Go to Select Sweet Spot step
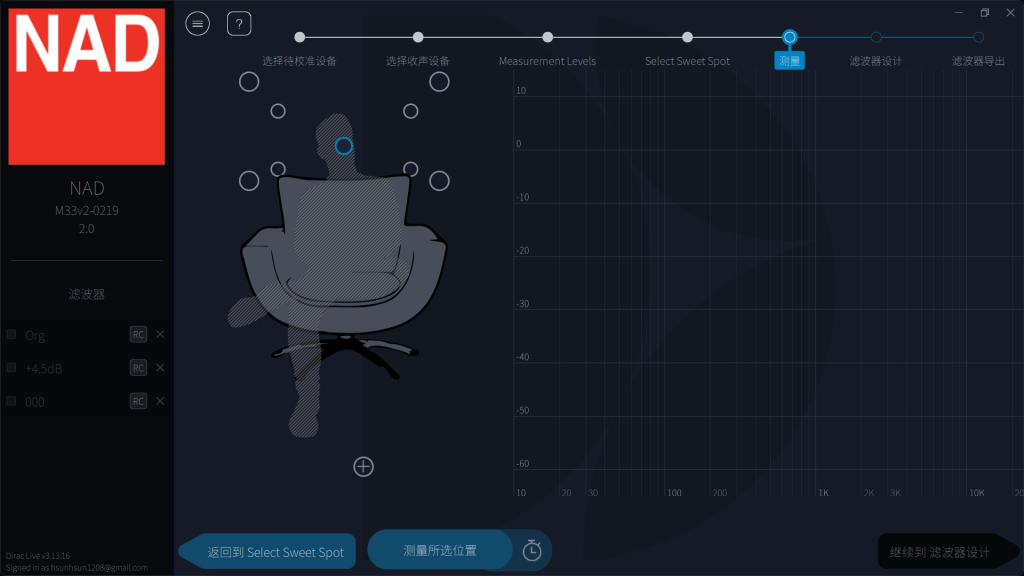 point(687,61)
